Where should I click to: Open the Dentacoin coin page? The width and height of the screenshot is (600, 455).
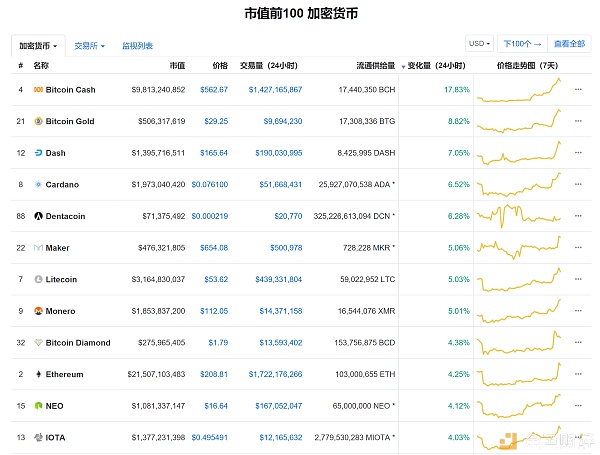point(65,216)
